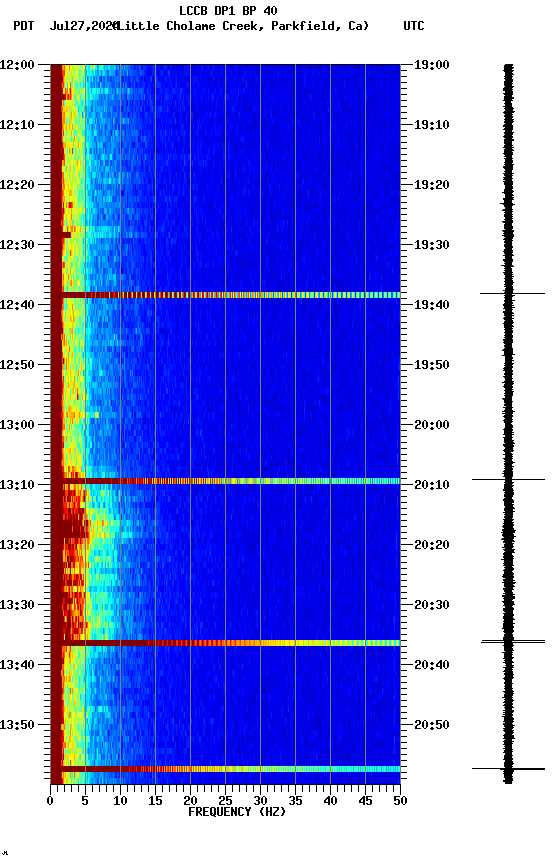Click the 19:10 UTC time label
552x864 pixels.
(432, 125)
